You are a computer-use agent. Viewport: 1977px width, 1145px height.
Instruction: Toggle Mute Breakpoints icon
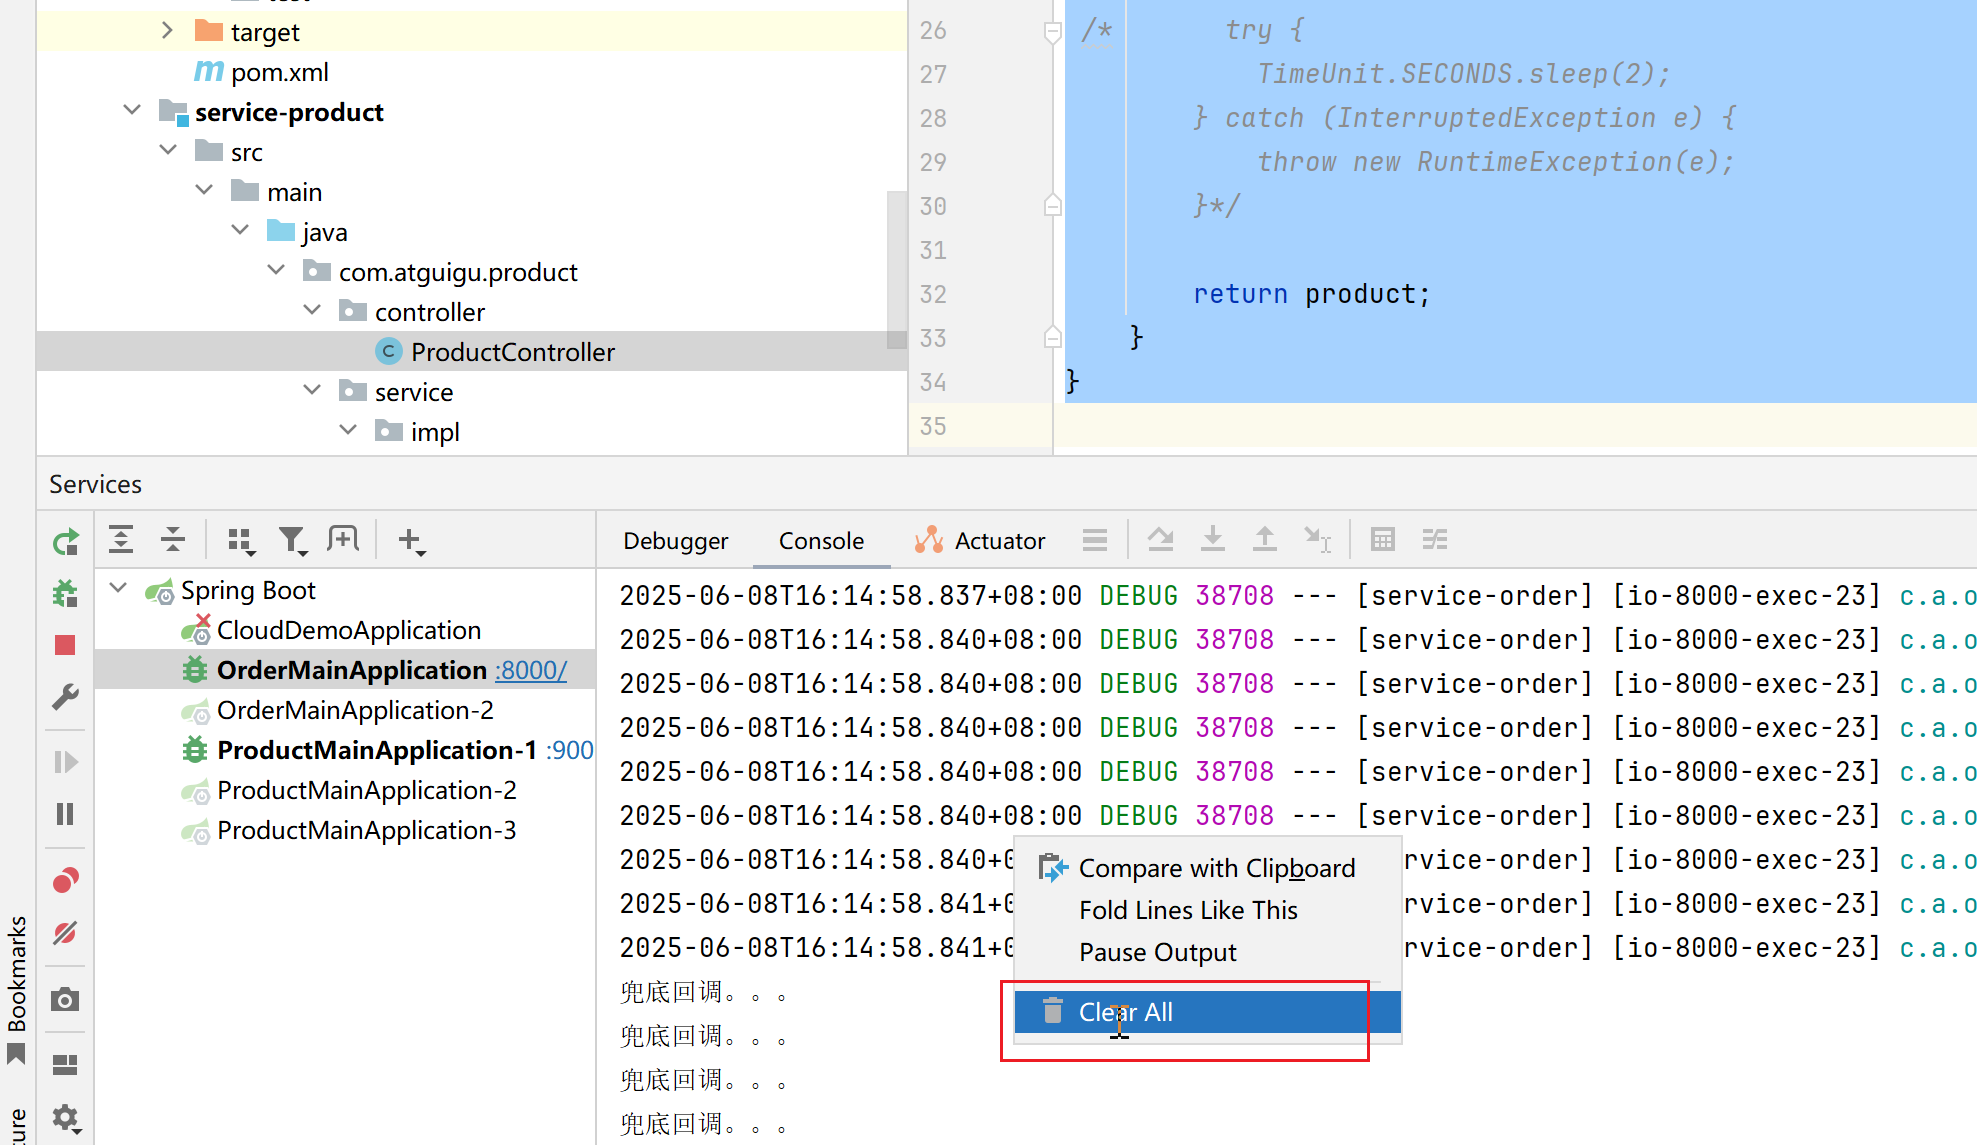point(65,933)
